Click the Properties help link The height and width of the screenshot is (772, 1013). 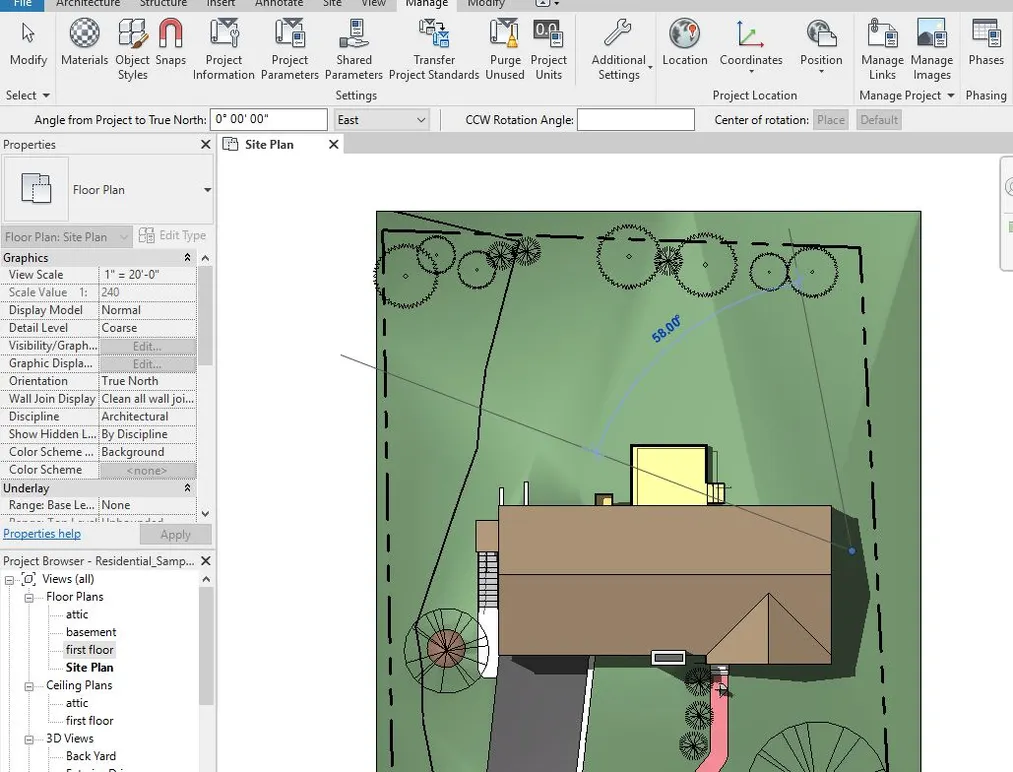click(42, 534)
